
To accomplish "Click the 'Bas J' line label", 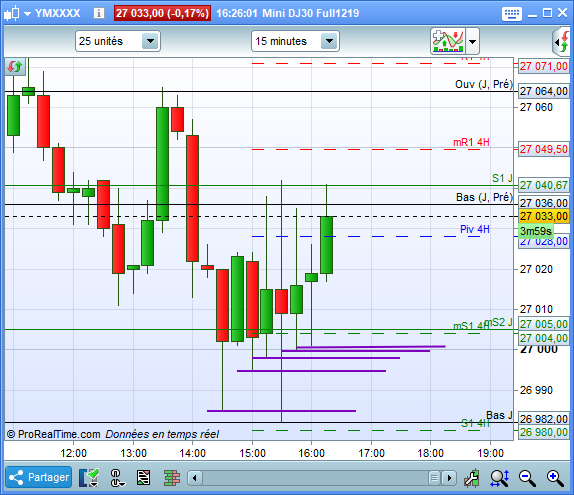I will [x=499, y=415].
